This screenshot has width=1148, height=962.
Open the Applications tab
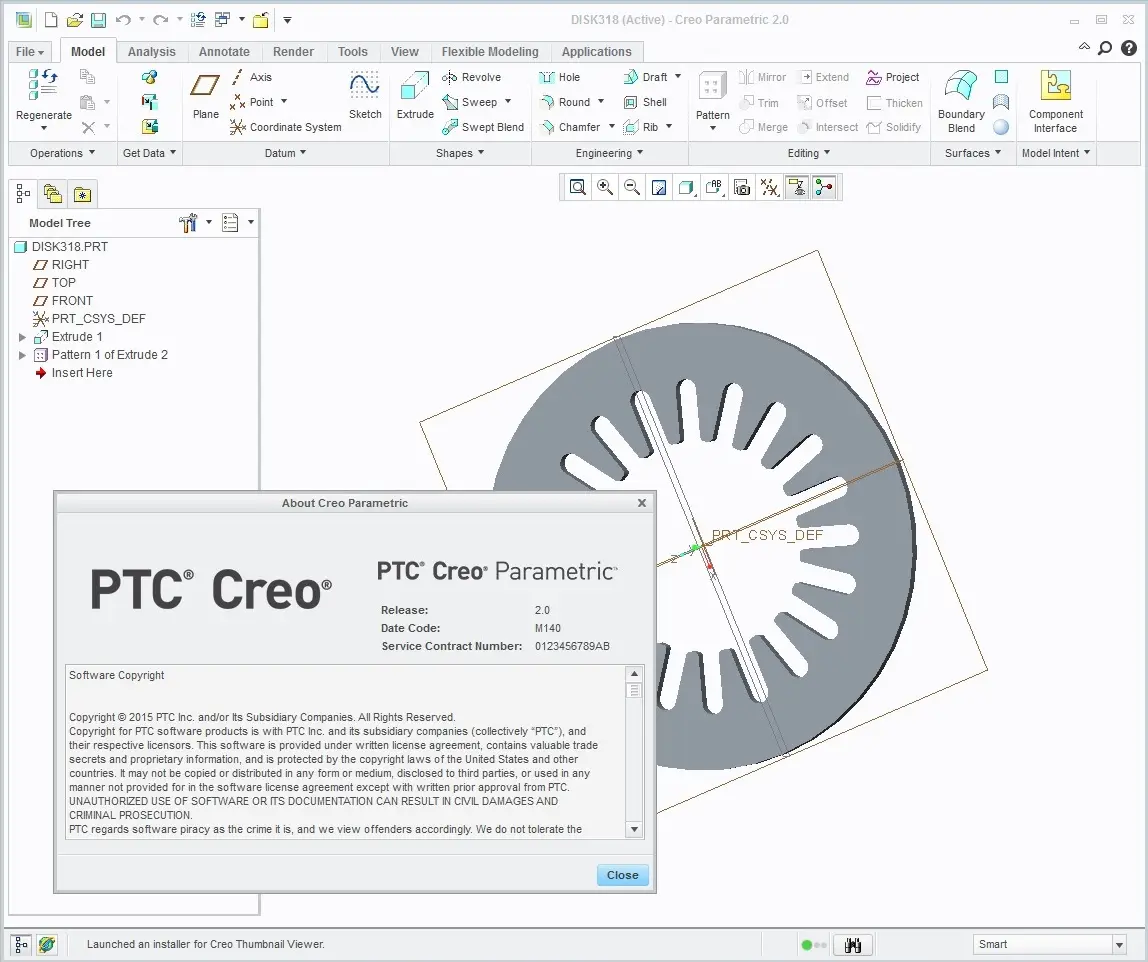pyautogui.click(x=596, y=52)
